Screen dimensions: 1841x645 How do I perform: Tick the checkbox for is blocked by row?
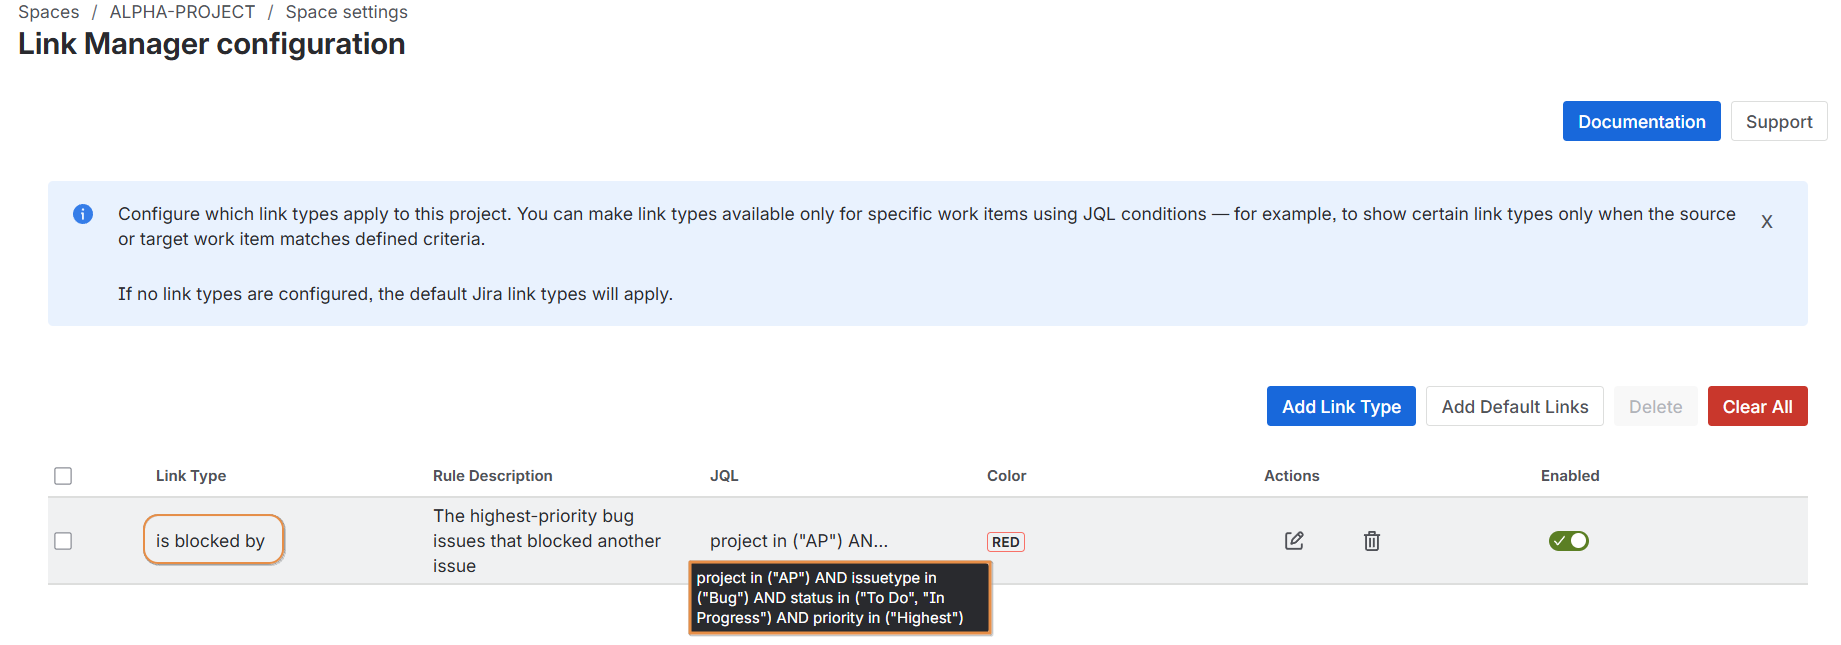pyautogui.click(x=63, y=541)
